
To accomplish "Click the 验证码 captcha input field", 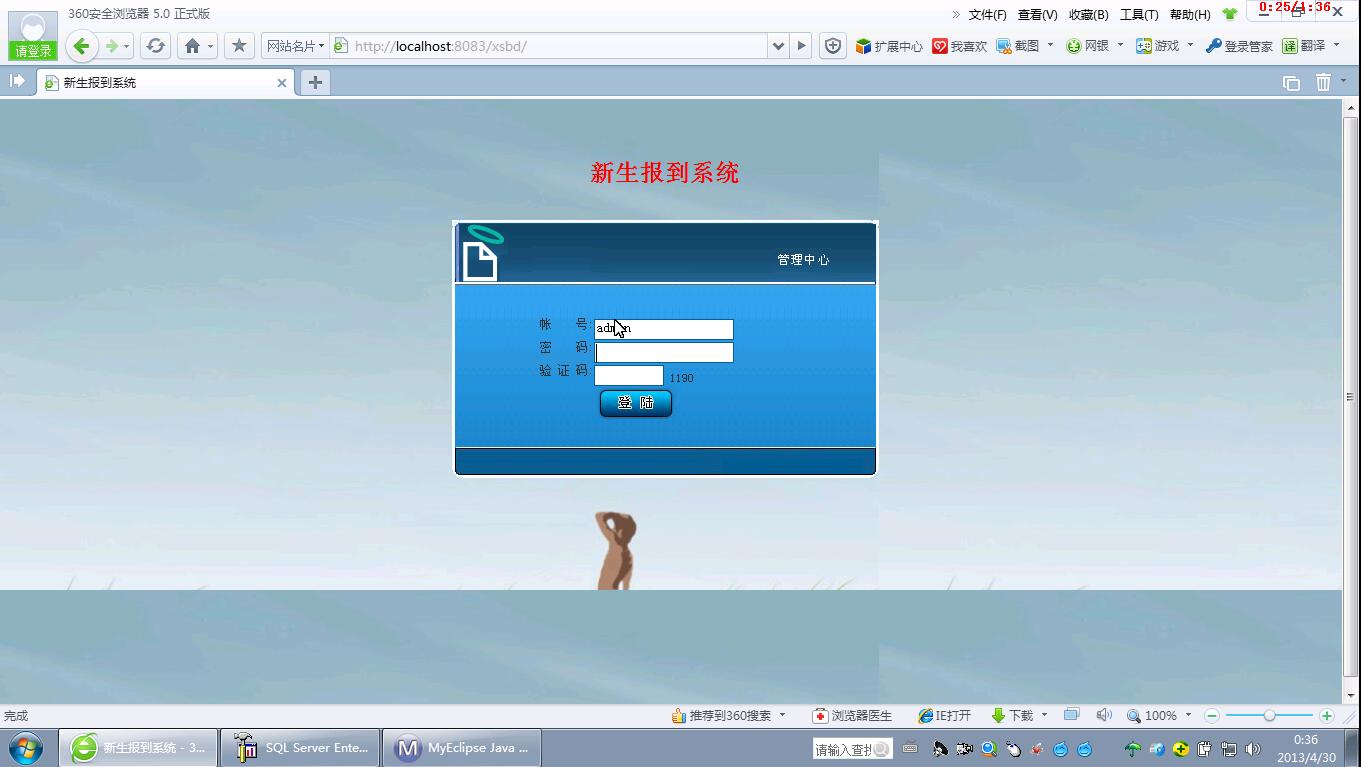I will click(x=629, y=375).
